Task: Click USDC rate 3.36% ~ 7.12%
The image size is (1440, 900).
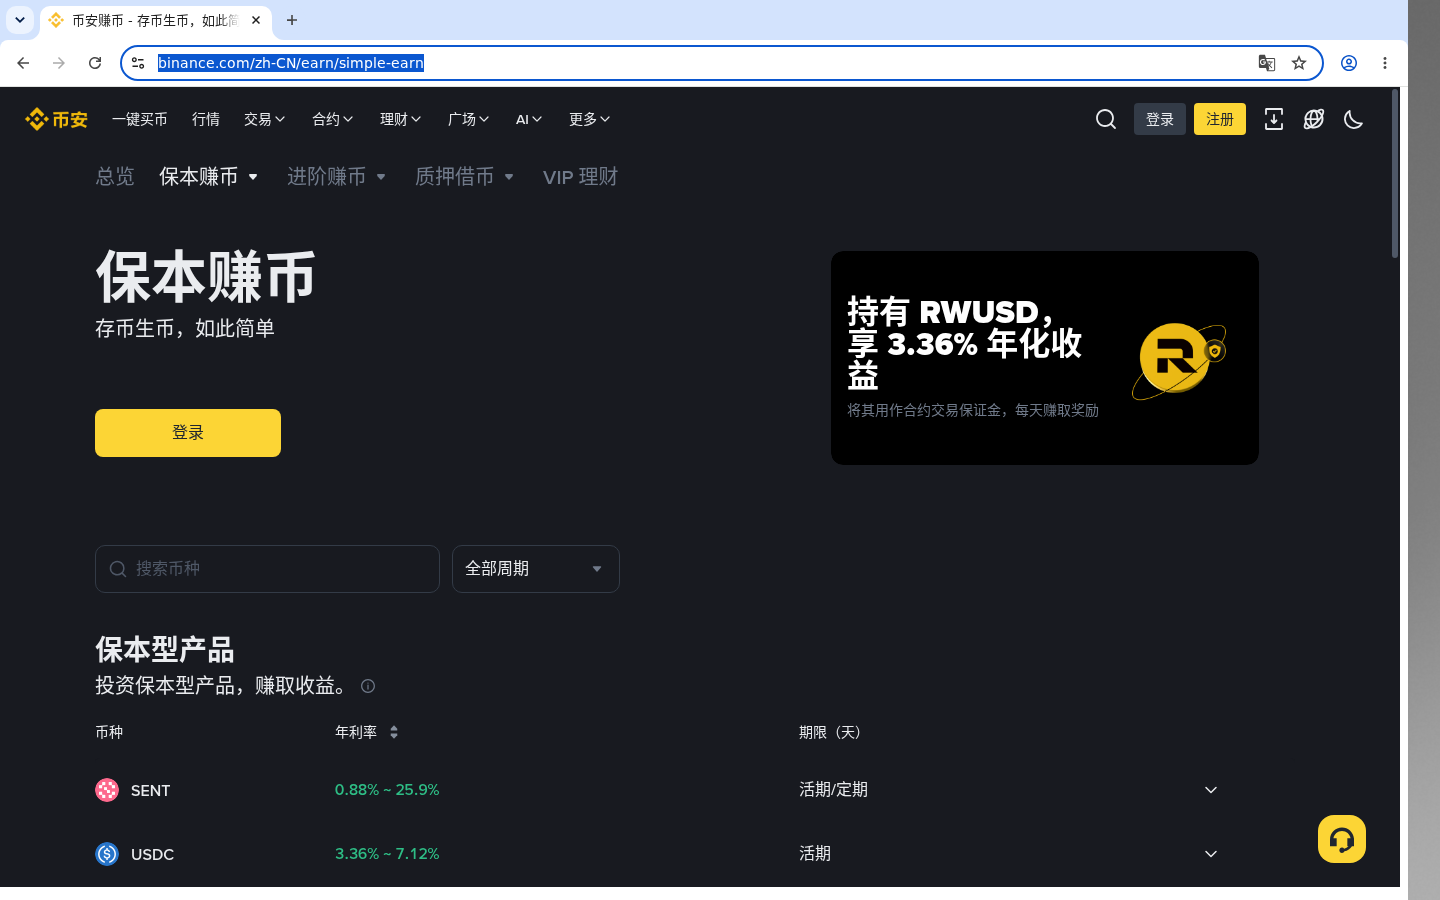Action: [387, 854]
